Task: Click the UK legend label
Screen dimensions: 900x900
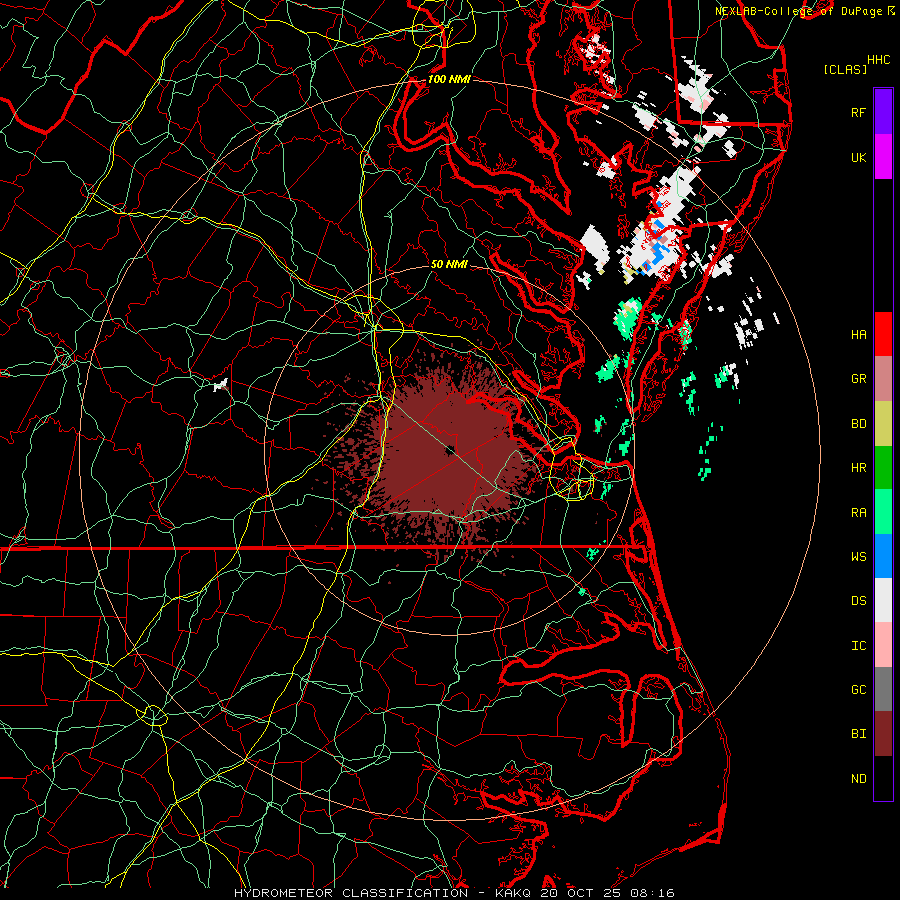Action: (x=858, y=157)
